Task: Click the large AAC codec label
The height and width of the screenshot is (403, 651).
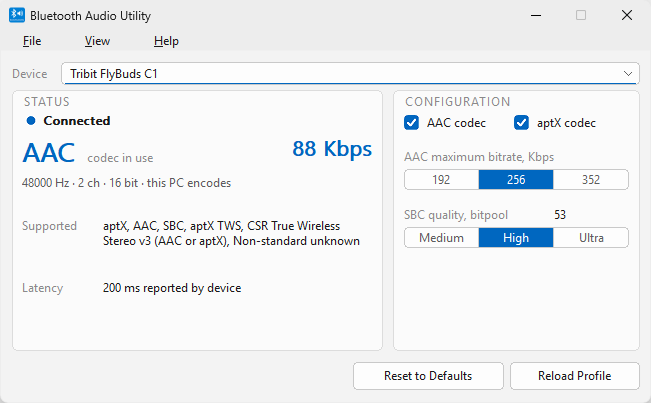Action: click(49, 153)
